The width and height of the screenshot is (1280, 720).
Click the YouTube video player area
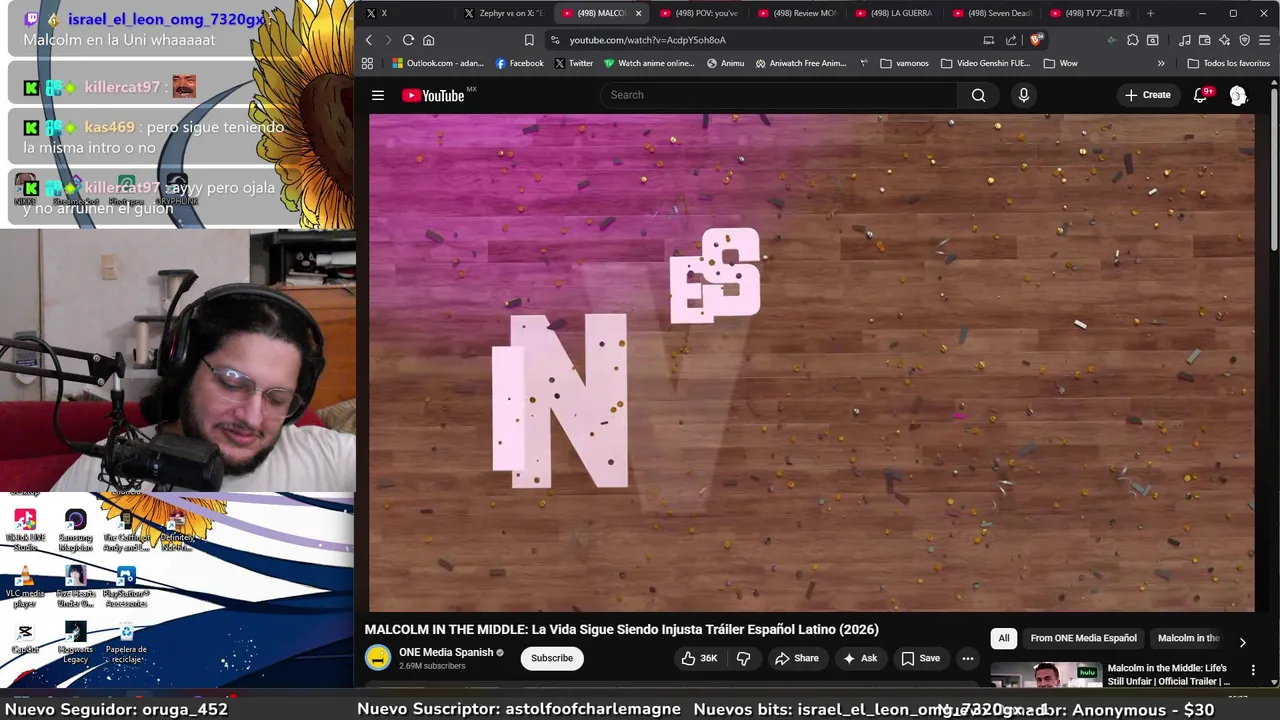coord(811,362)
